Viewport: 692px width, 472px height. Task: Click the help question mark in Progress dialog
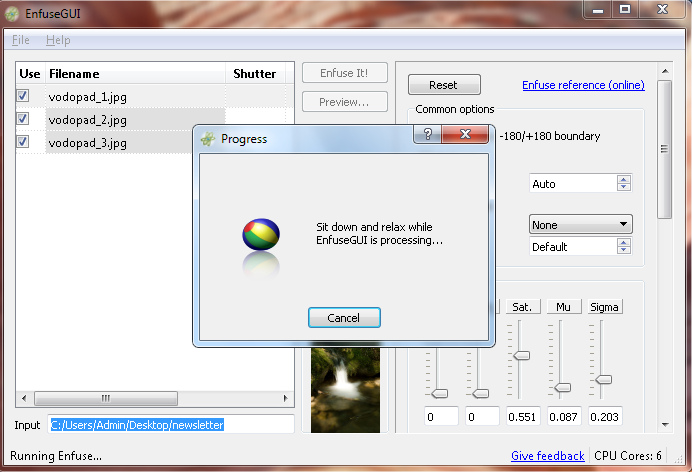pyautogui.click(x=427, y=134)
